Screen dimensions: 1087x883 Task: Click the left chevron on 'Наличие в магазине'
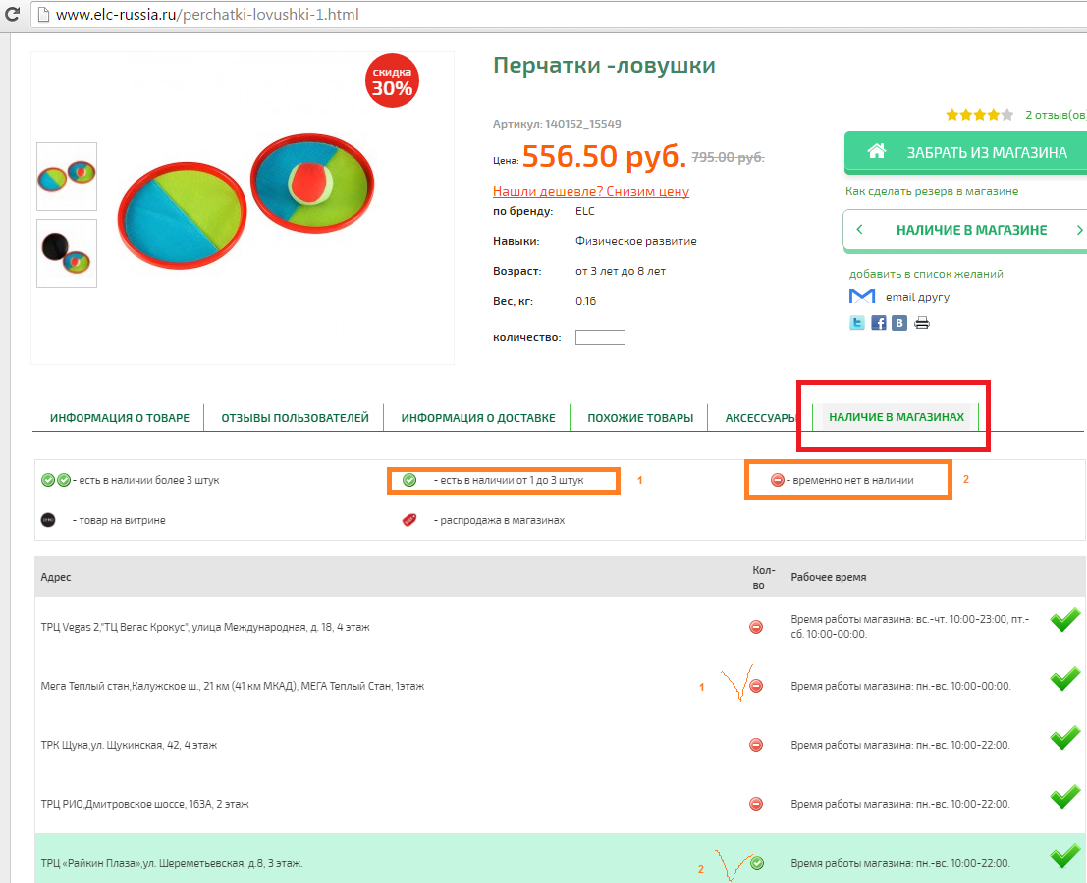pos(860,229)
